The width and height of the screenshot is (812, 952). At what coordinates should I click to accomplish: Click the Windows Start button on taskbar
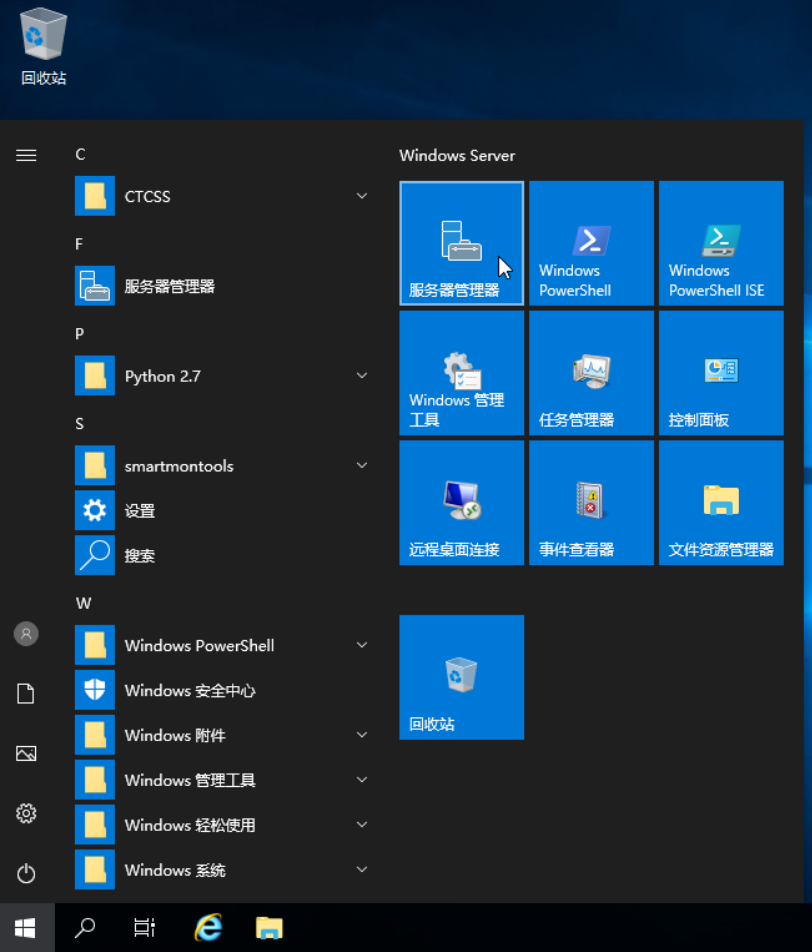click(26, 928)
